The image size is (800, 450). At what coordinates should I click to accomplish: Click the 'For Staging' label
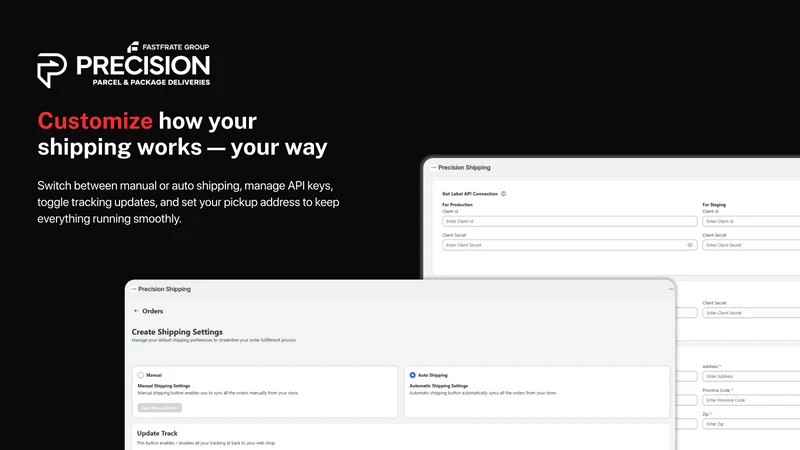pyautogui.click(x=714, y=205)
